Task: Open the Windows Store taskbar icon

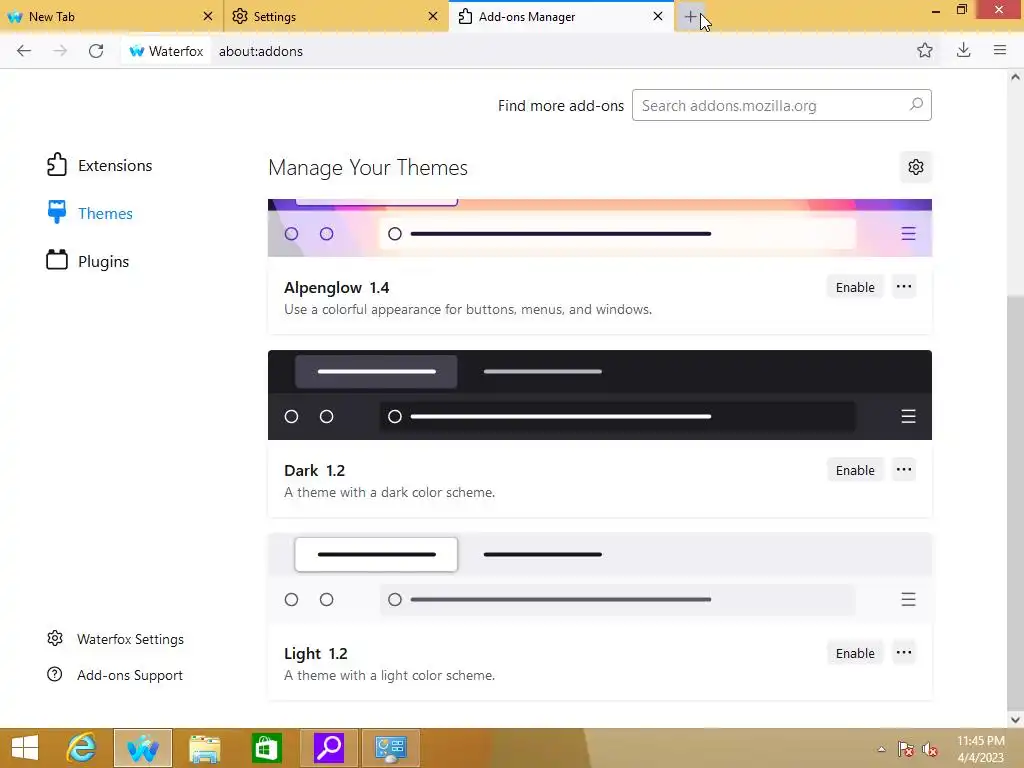Action: (x=266, y=748)
